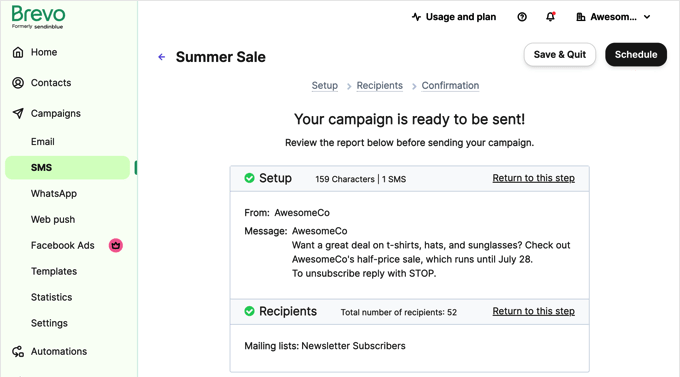Click the Automations icon in sidebar
The width and height of the screenshot is (680, 377).
18,351
